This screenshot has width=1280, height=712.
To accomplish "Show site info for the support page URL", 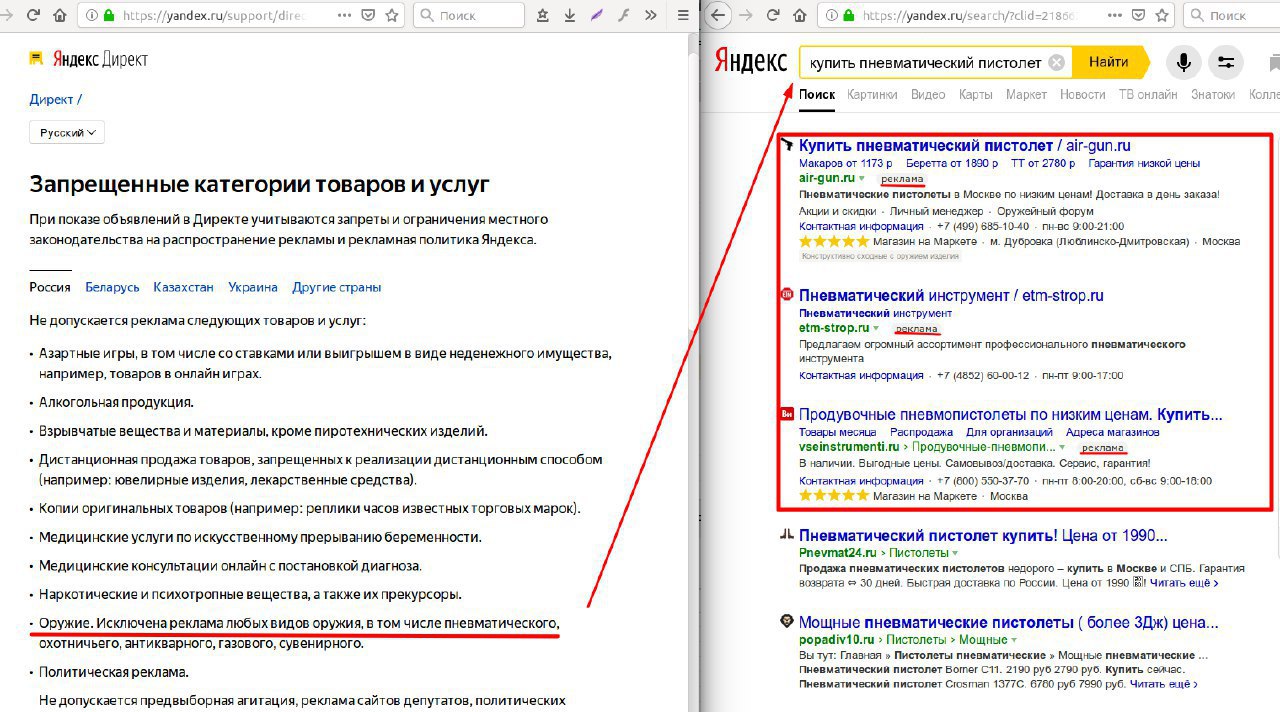I will tap(92, 15).
